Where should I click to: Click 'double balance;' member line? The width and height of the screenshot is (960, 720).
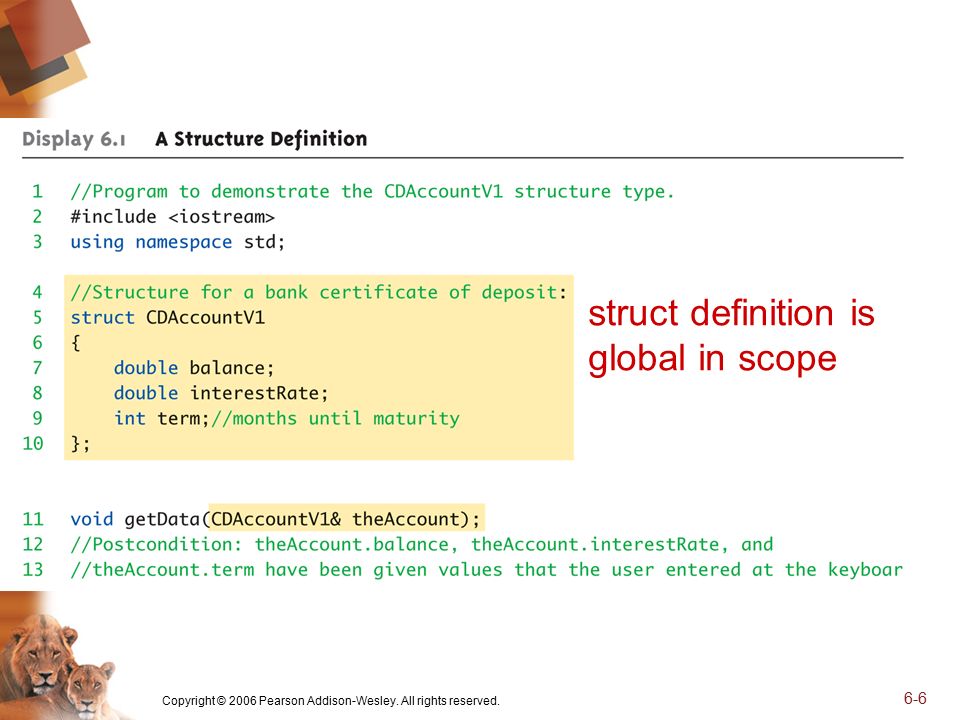pyautogui.click(x=194, y=368)
